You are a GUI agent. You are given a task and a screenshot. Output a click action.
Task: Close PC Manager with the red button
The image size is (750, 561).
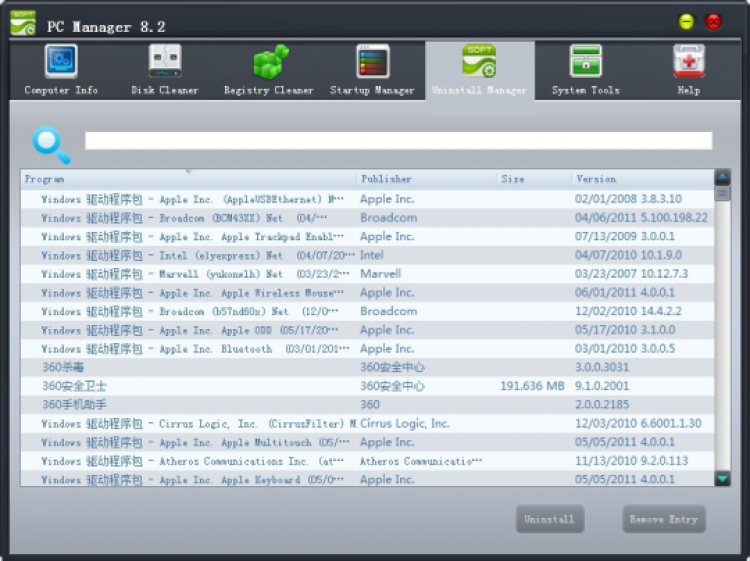(714, 22)
